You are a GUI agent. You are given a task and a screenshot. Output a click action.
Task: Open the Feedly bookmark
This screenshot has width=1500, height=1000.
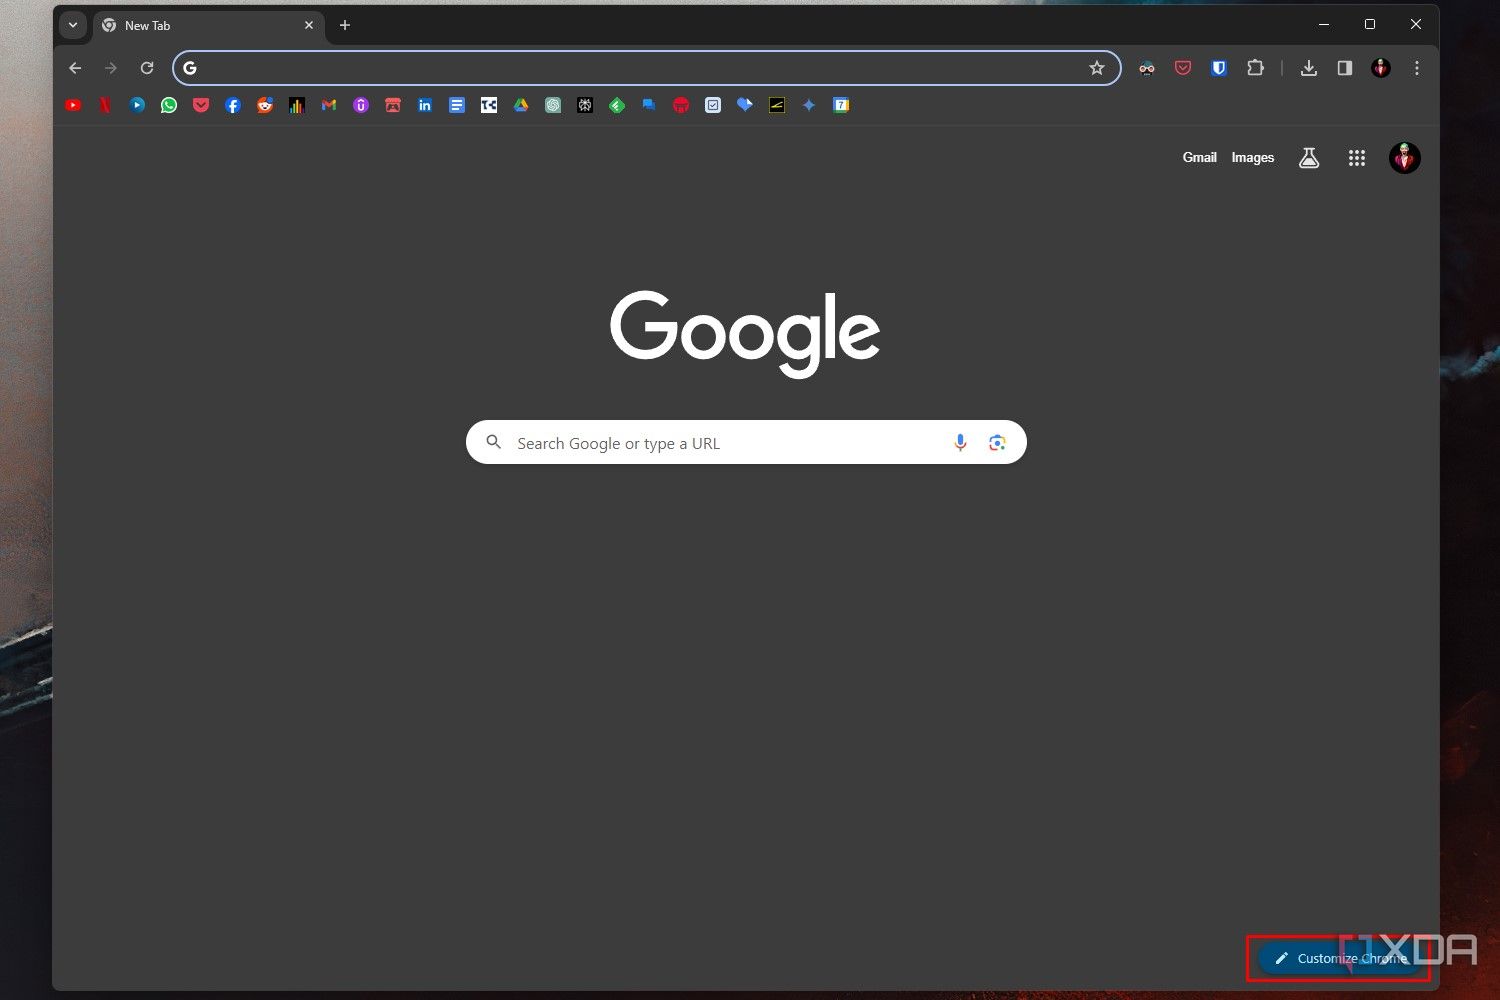tap(617, 105)
